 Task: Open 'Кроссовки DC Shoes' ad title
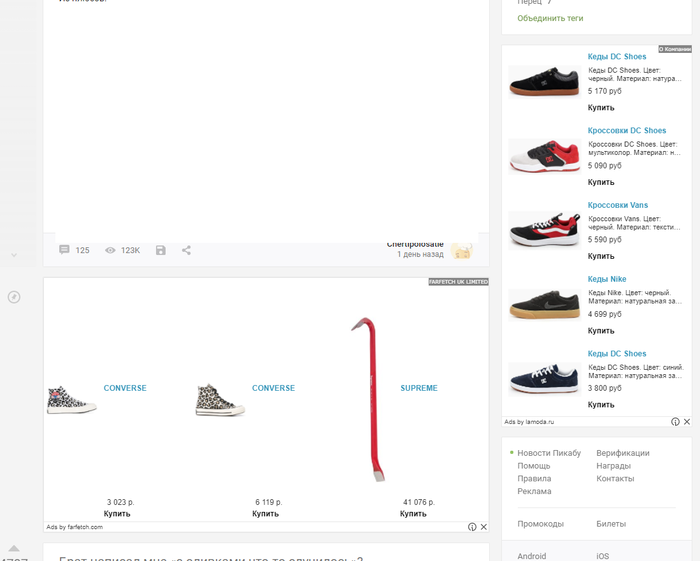pos(626,130)
